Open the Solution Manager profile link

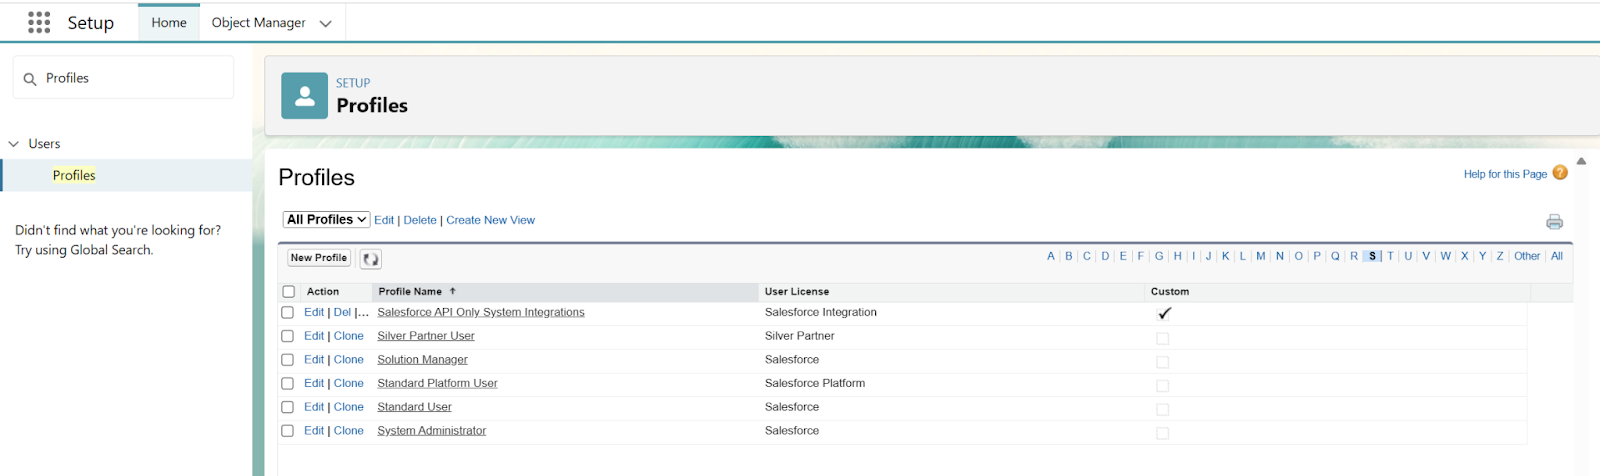pos(422,360)
